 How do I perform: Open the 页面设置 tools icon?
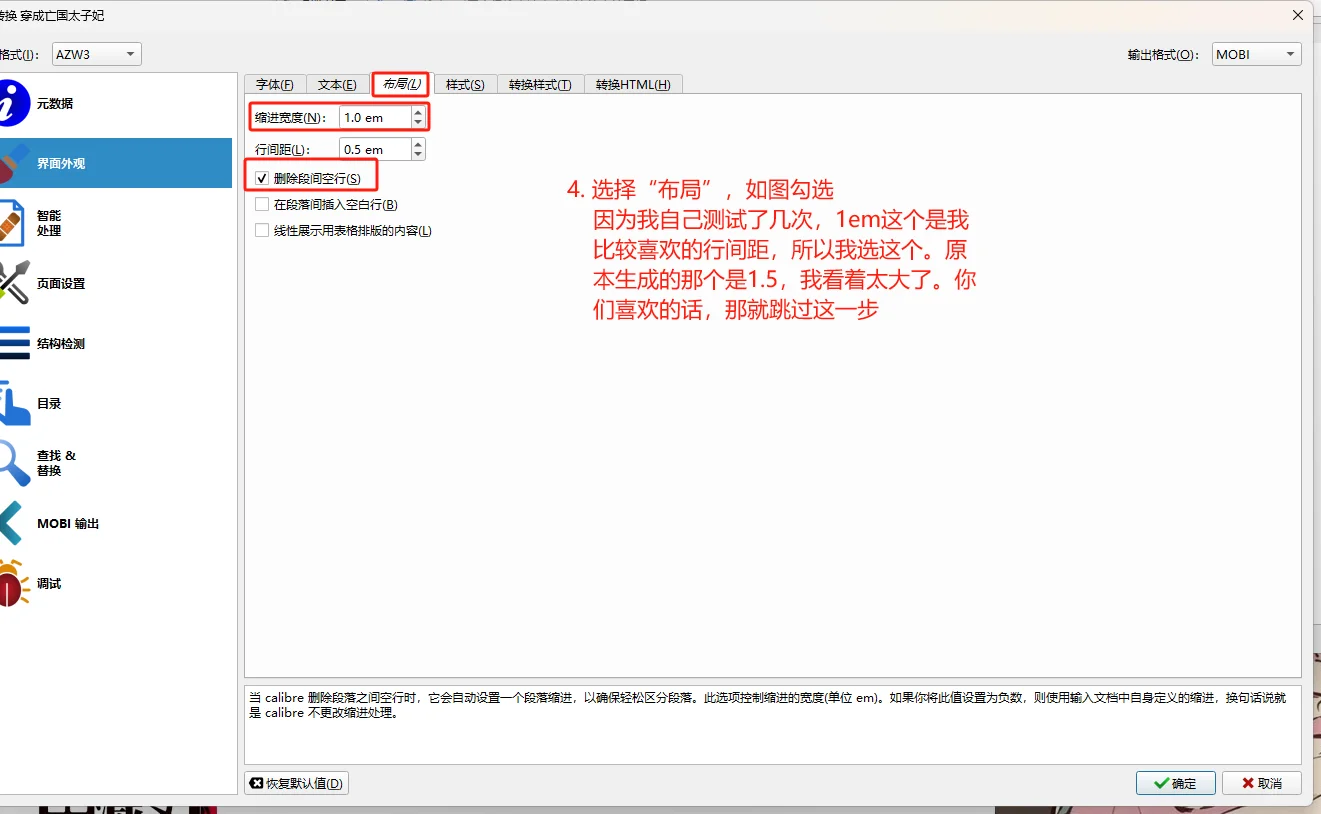point(13,283)
